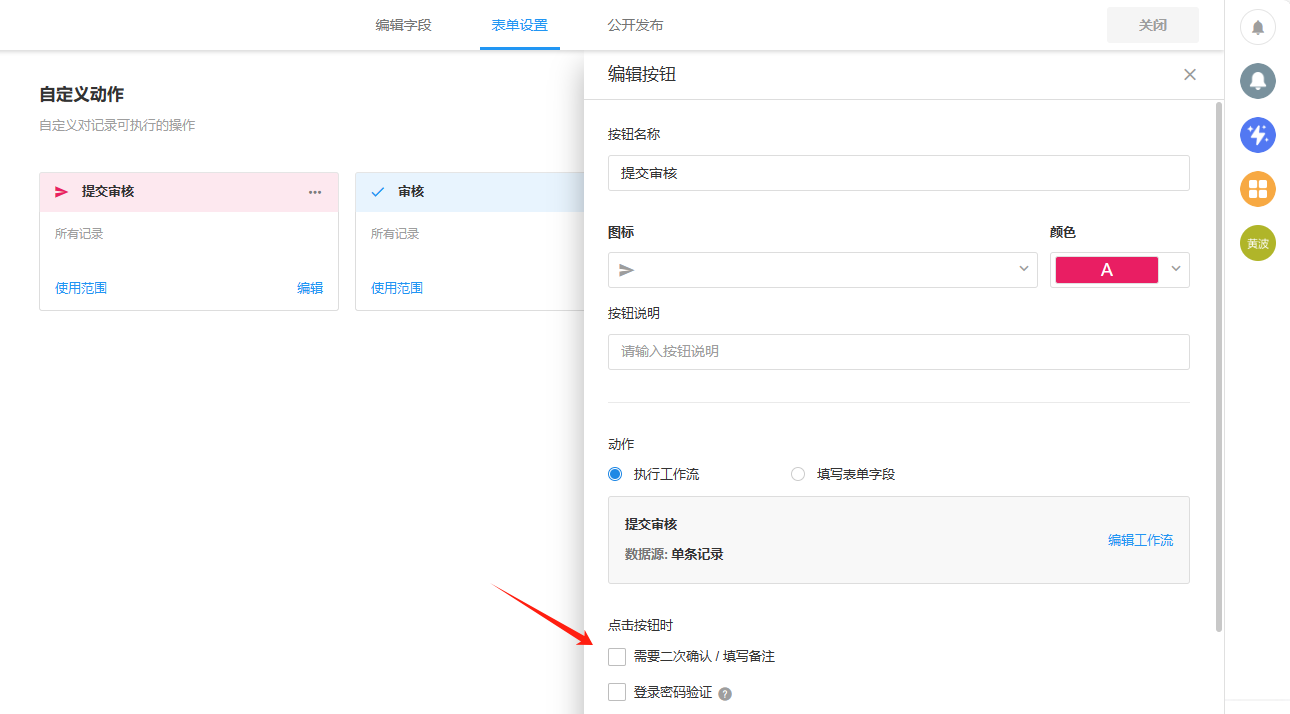Click the outlined notification bell icon

coord(1257,27)
